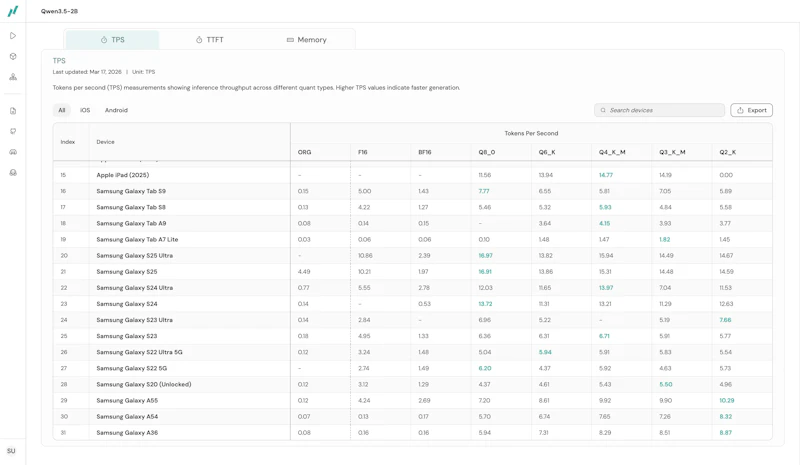The height and width of the screenshot is (465, 800).
Task: Click the highlighted 14.77 value for iPad
Action: [606, 175]
